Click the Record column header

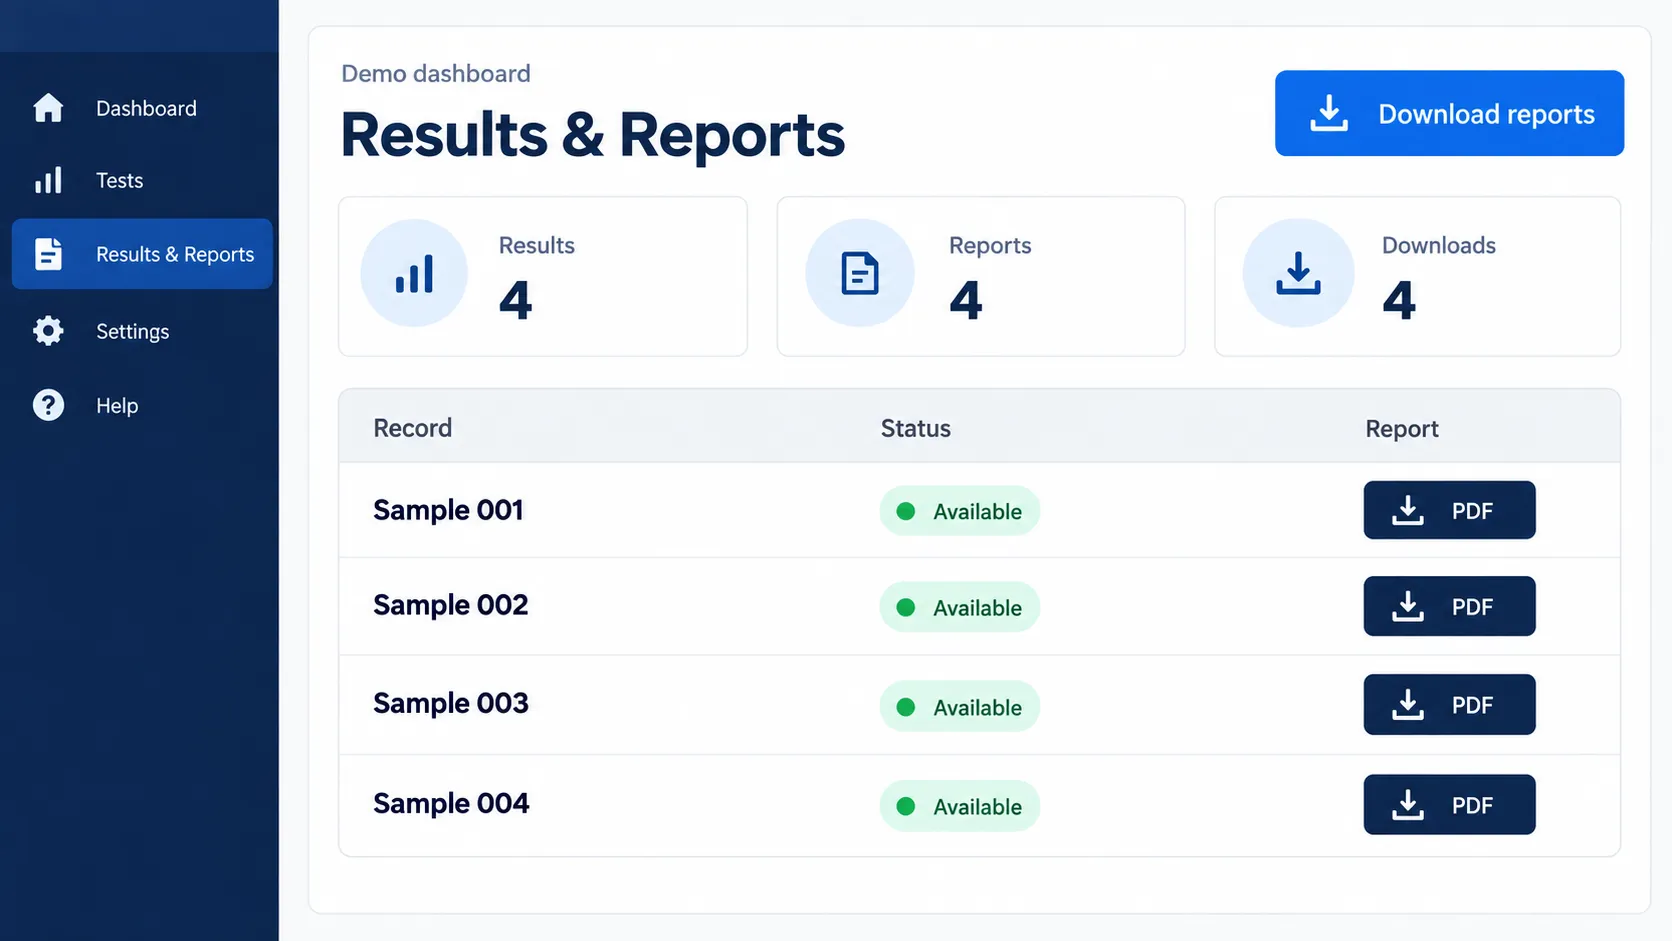coord(412,428)
